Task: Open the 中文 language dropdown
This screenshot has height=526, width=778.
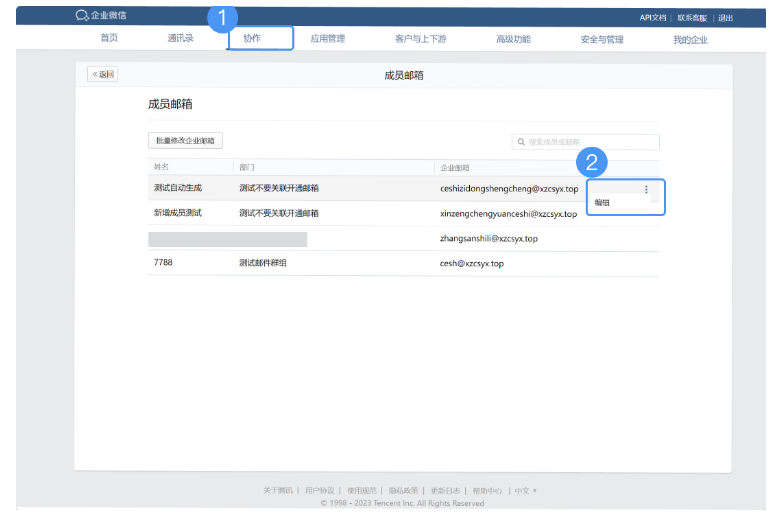Action: [x=526, y=490]
